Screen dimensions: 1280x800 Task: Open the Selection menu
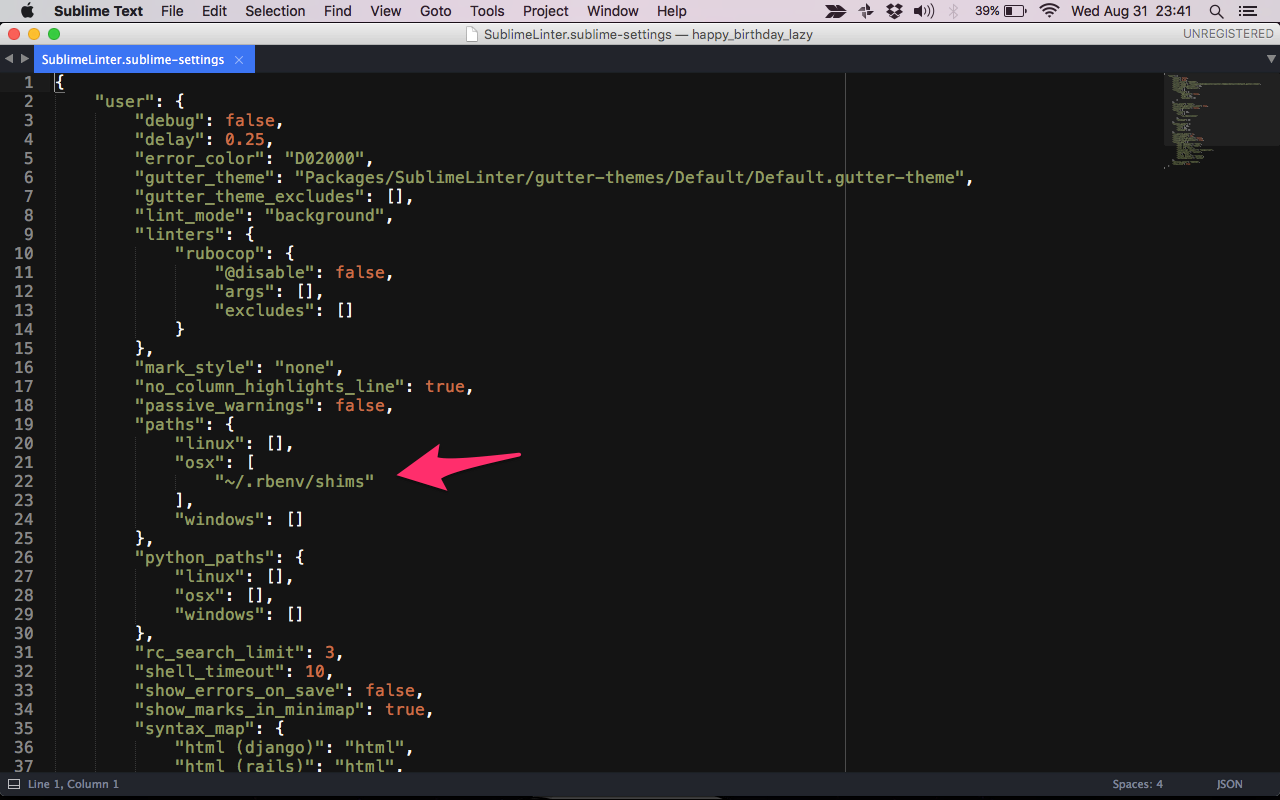tap(275, 11)
